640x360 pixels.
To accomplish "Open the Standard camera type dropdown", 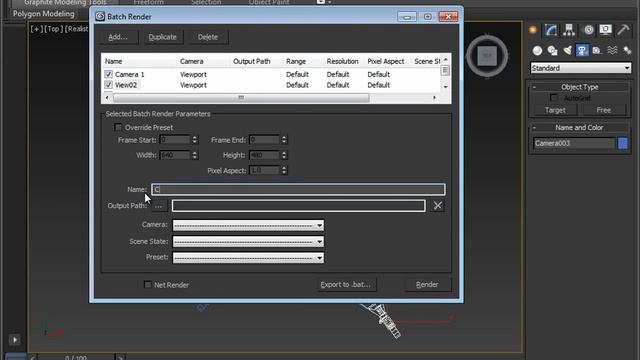I will (581, 68).
